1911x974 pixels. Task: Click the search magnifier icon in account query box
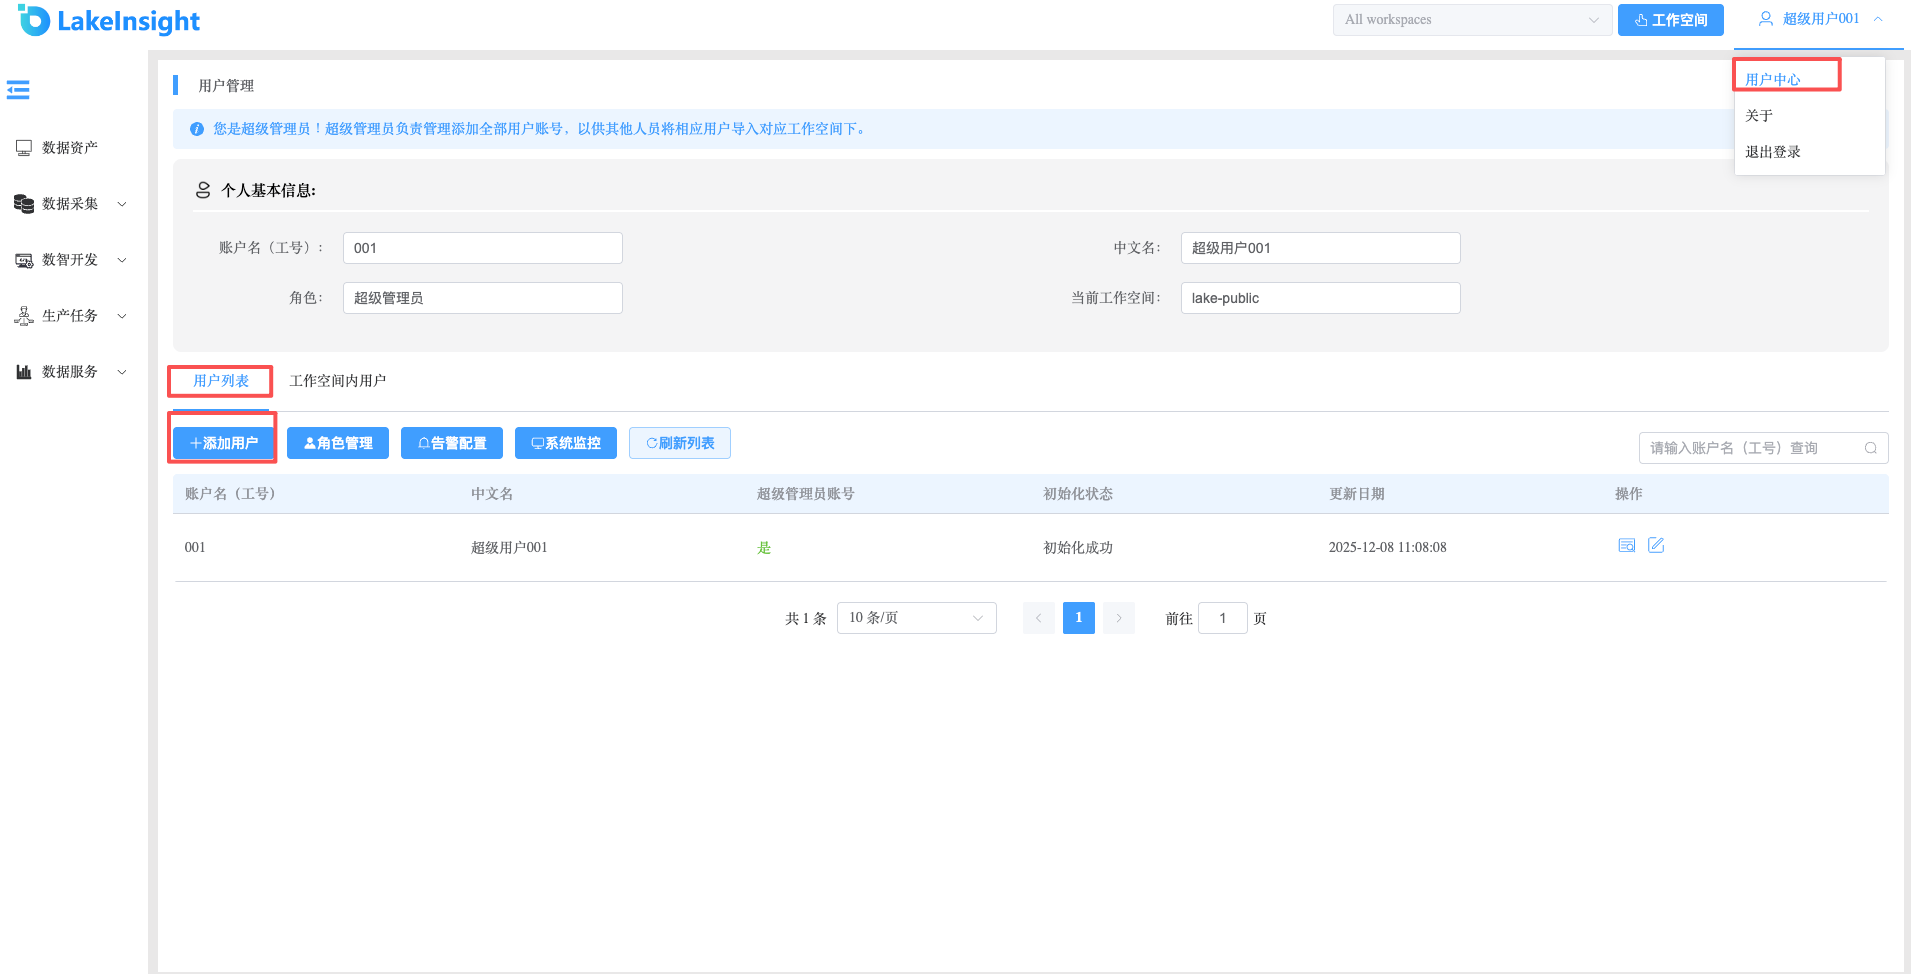point(1870,448)
